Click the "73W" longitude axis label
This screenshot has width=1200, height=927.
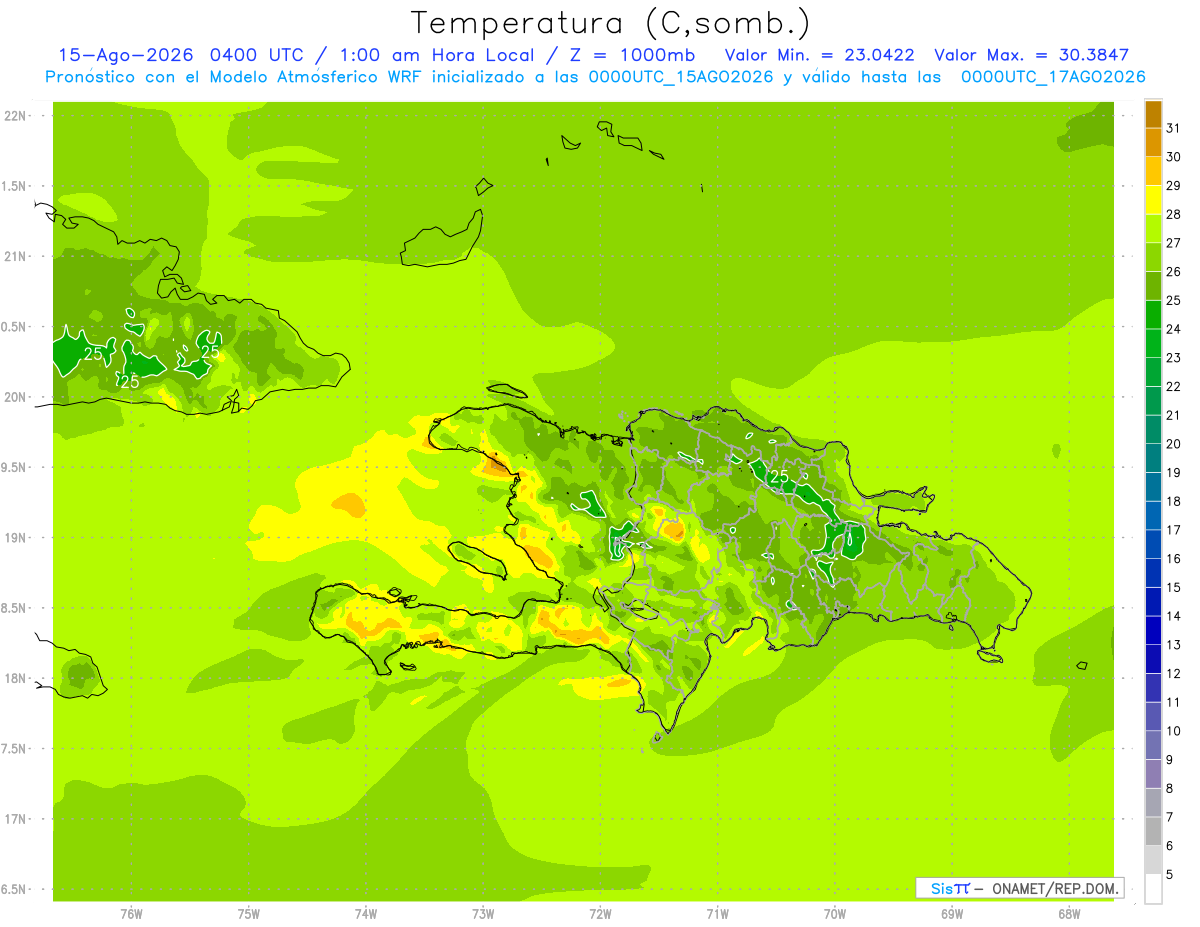483,914
